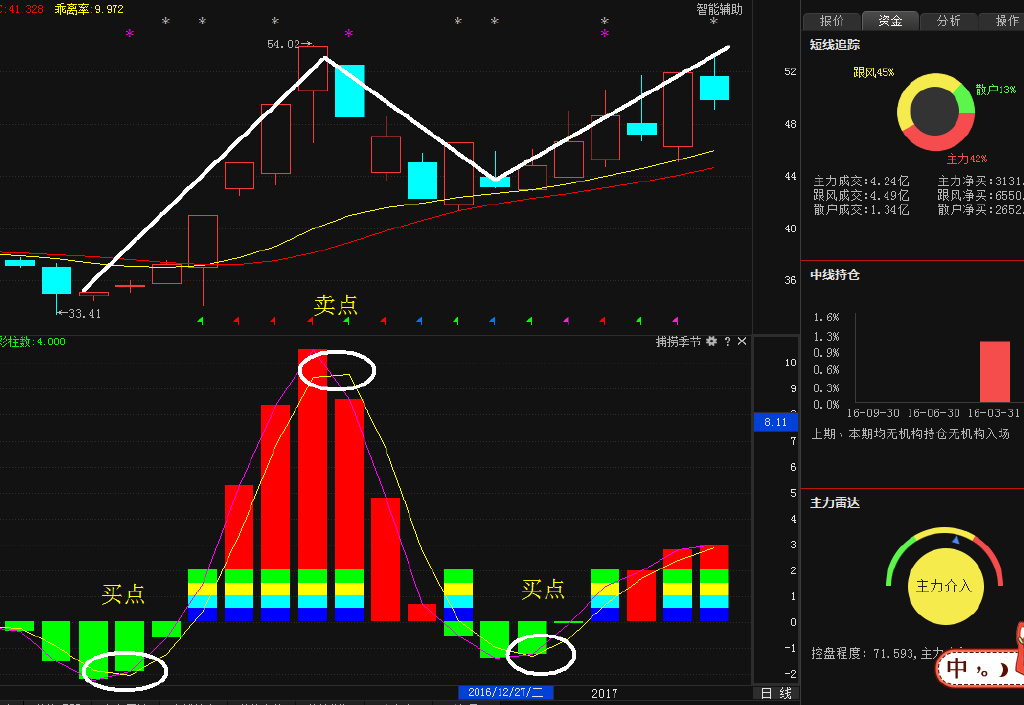Viewport: 1024px width, 705px height.
Task: Click the 33.41 low price label
Action: [84, 313]
